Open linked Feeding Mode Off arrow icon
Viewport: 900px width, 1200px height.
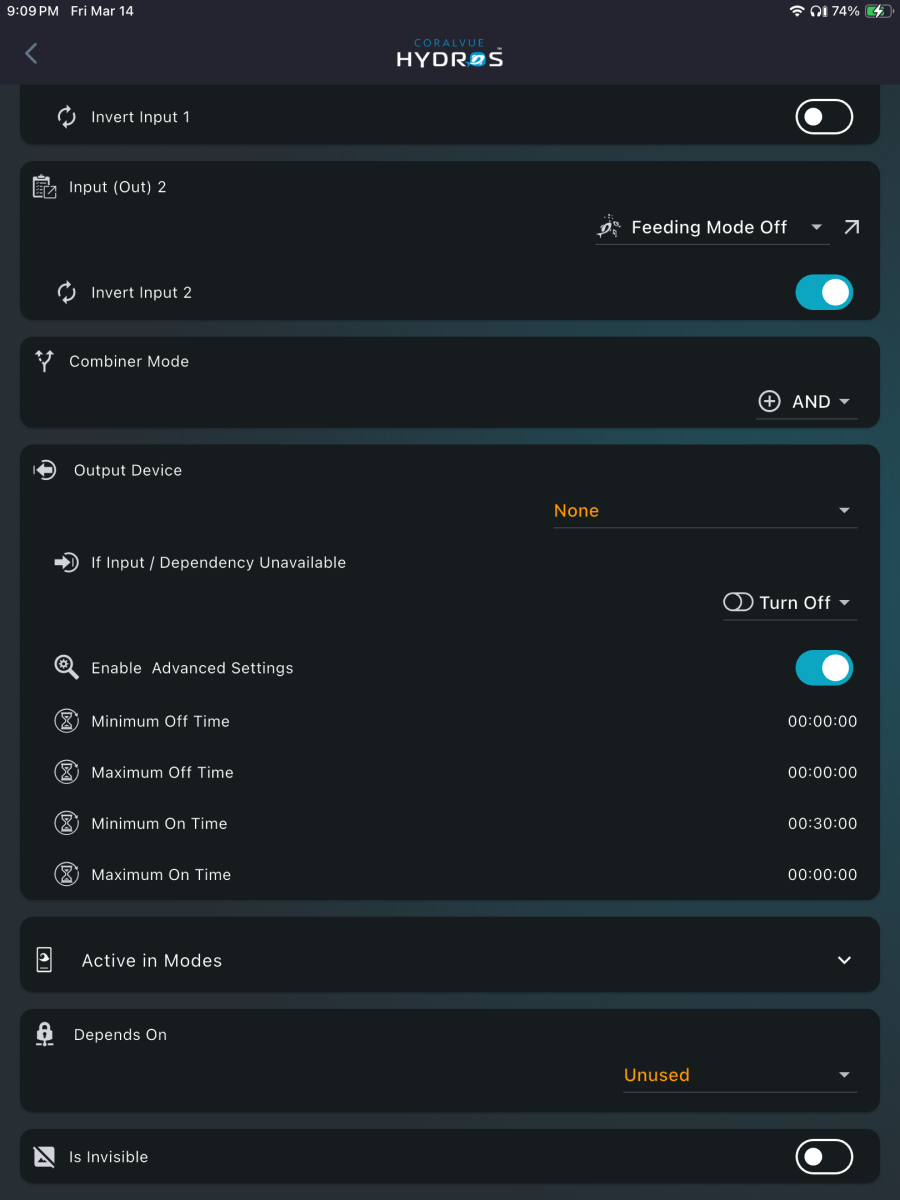pyautogui.click(x=851, y=228)
